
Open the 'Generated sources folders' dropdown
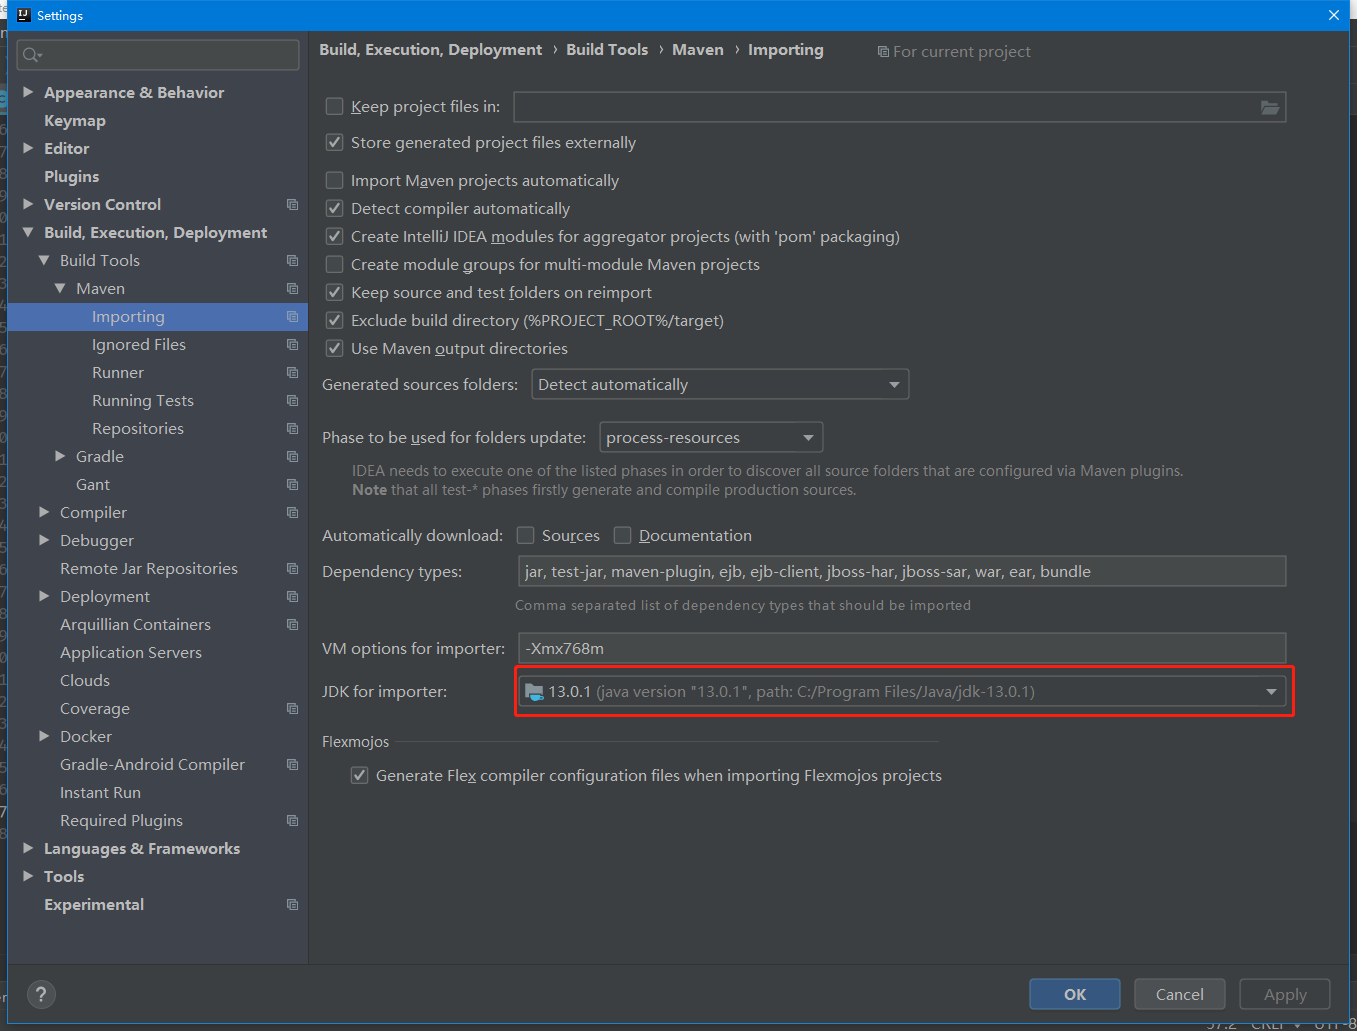click(893, 384)
